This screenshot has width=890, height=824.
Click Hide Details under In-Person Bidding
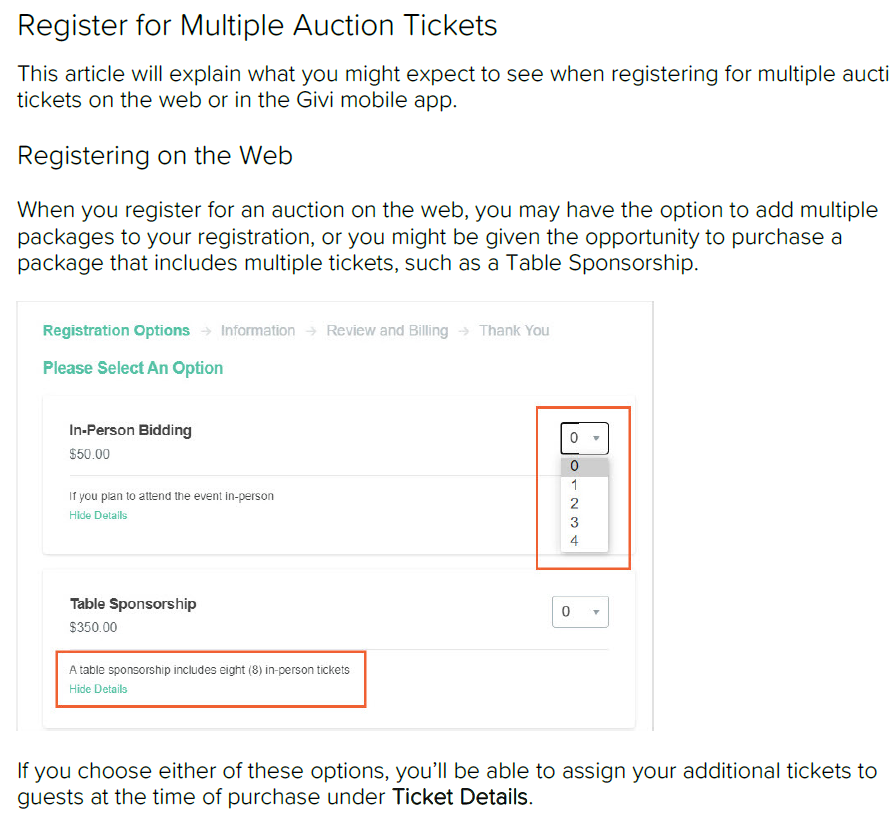coord(98,516)
